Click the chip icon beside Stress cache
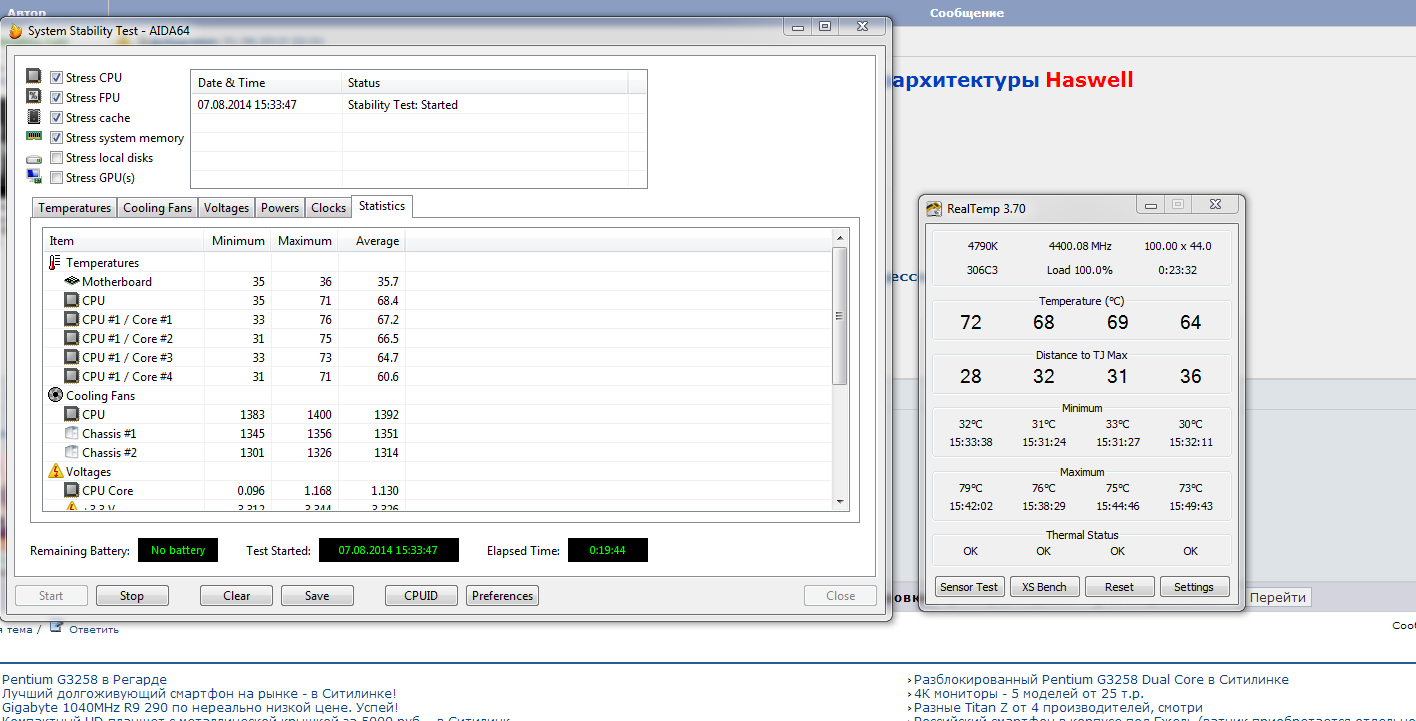This screenshot has height=721, width=1416. (x=34, y=117)
